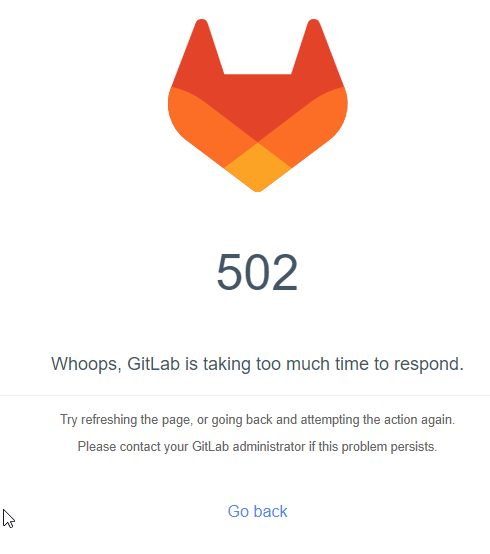Click the logo's left ear

(200, 49)
